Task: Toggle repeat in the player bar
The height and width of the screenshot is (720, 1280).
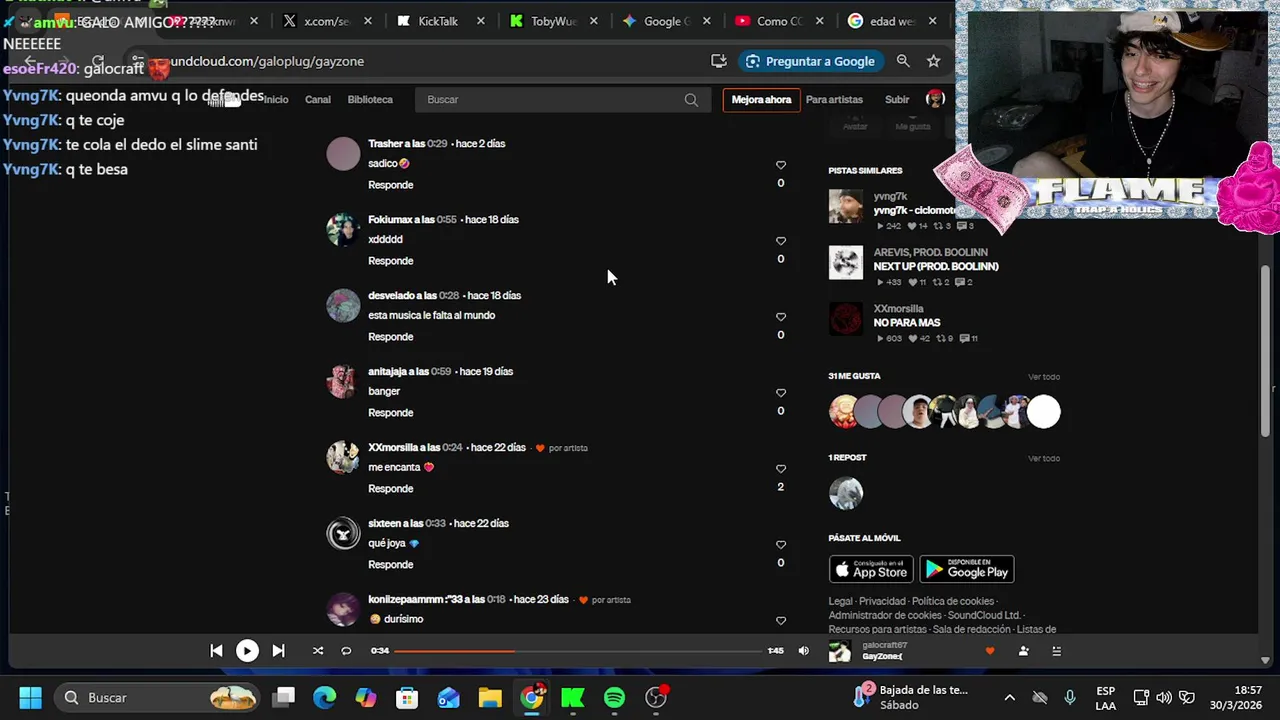Action: click(x=346, y=651)
